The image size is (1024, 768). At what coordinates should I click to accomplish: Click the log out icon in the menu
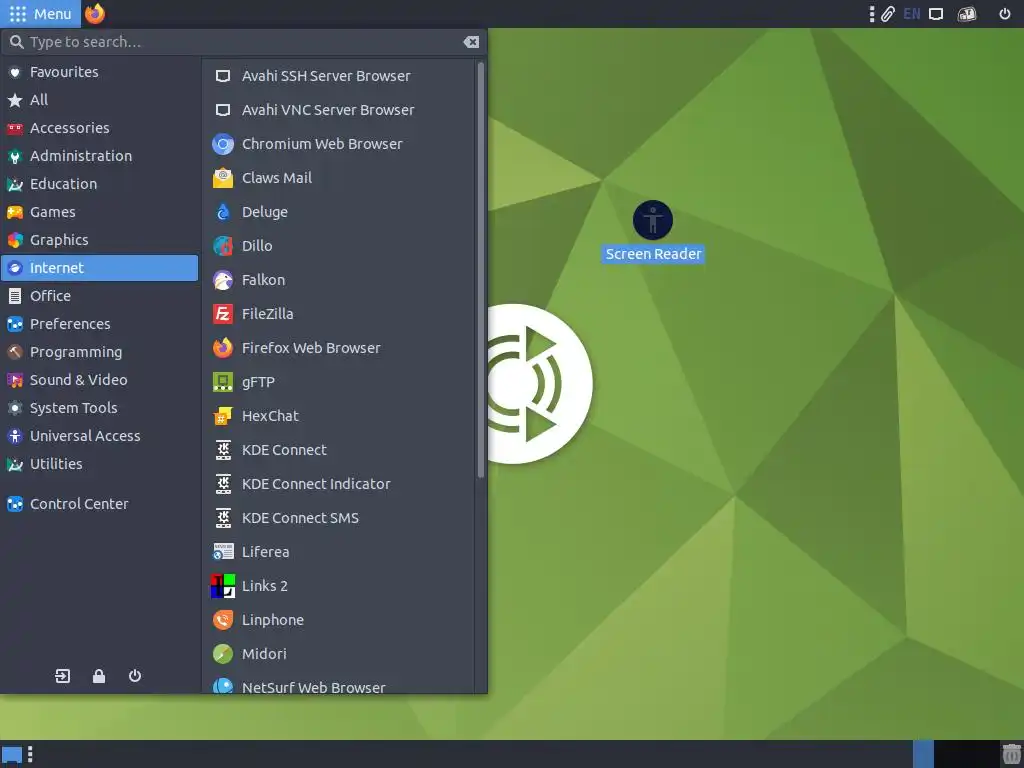tap(63, 675)
